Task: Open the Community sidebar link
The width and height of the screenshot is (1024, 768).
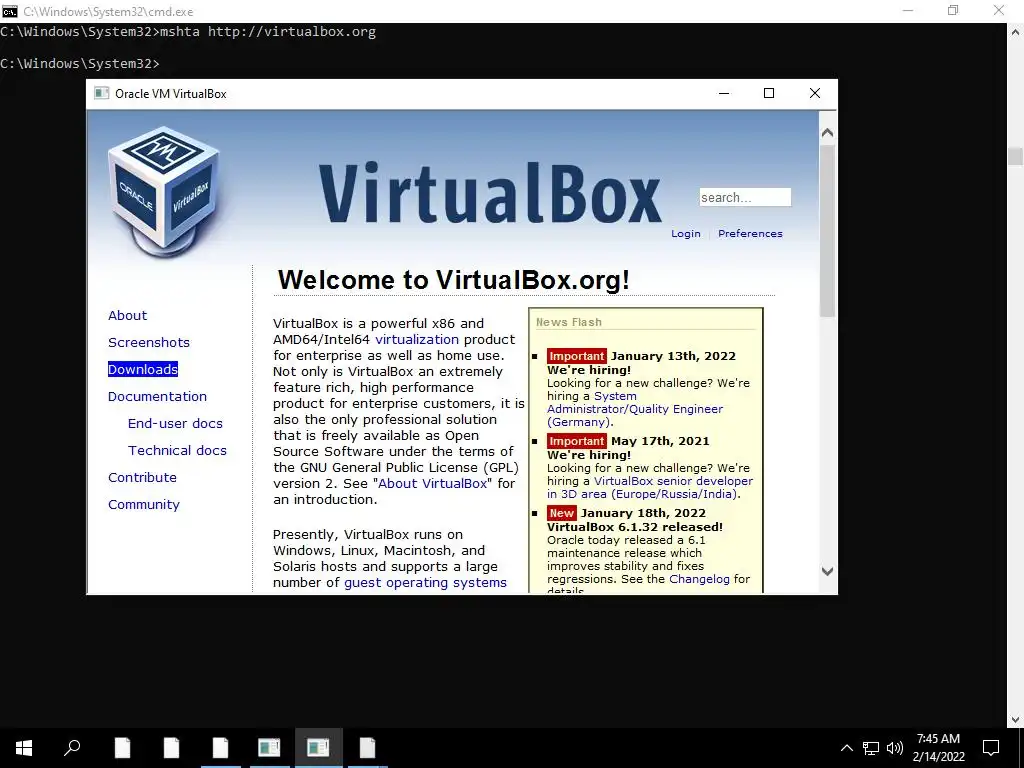Action: click(144, 504)
